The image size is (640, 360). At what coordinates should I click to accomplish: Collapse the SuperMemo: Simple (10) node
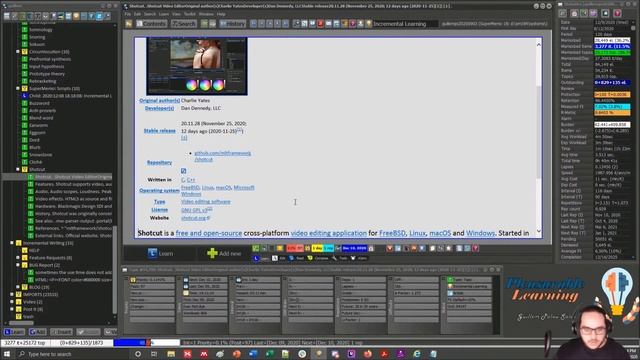pos(18,89)
